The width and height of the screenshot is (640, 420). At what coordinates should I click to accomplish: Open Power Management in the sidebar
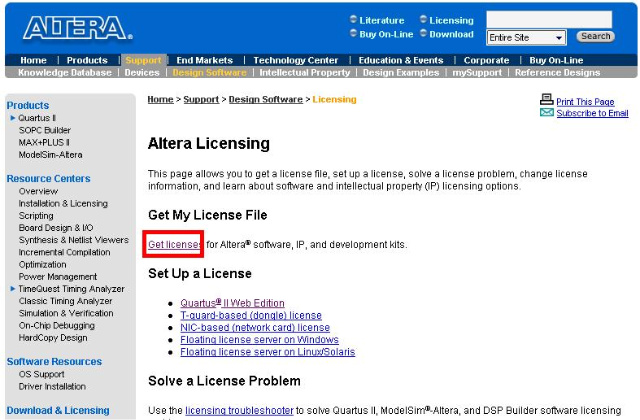pos(58,277)
